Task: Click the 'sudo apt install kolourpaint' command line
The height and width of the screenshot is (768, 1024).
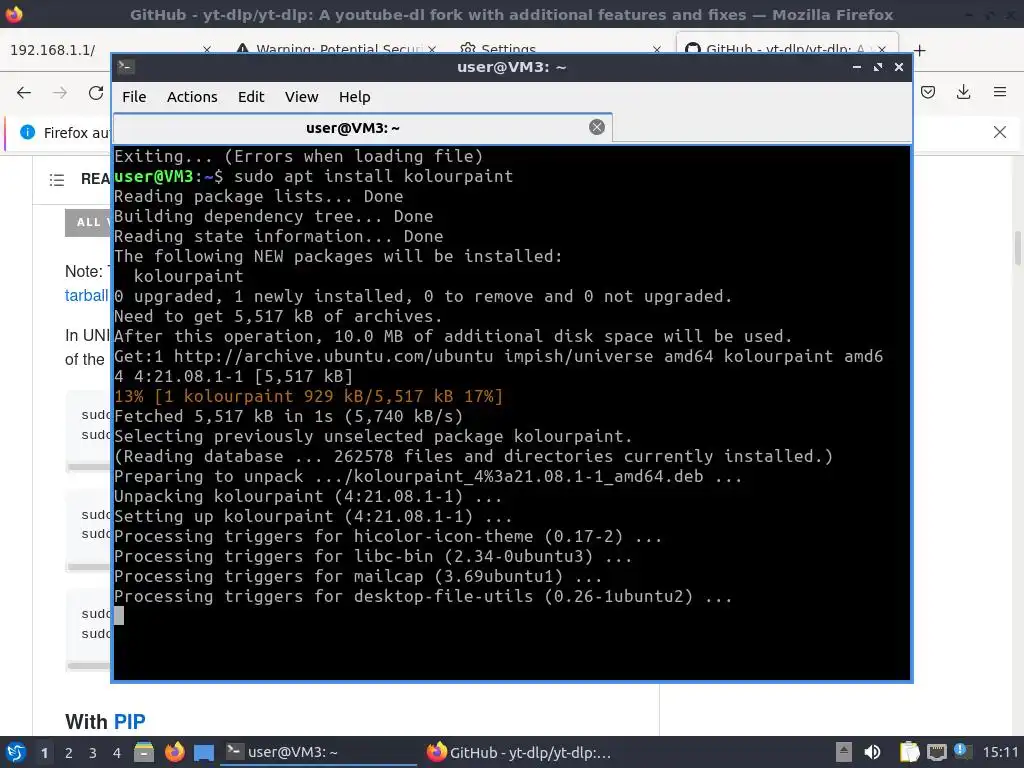Action: [374, 176]
